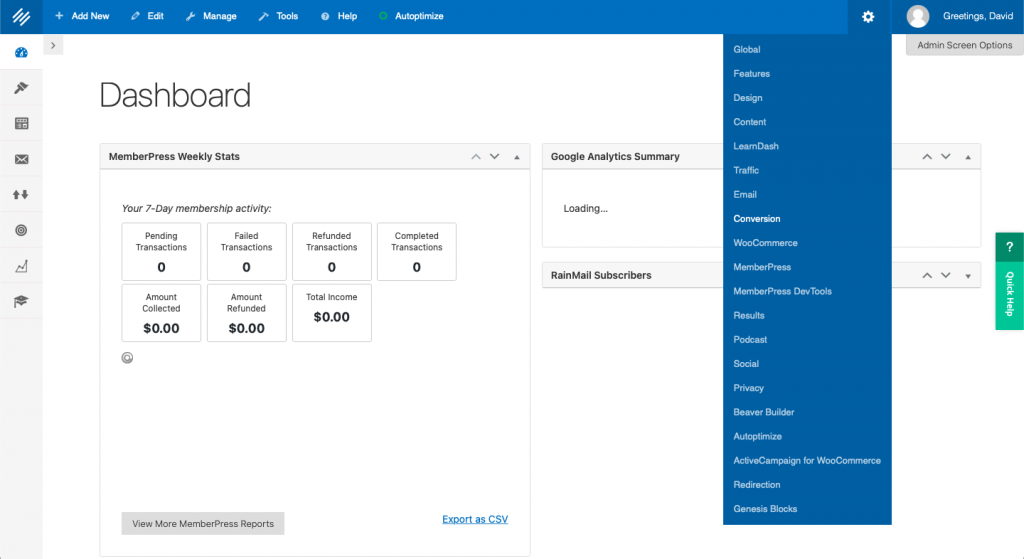Open the envelope email icon in sidebar

(21, 159)
